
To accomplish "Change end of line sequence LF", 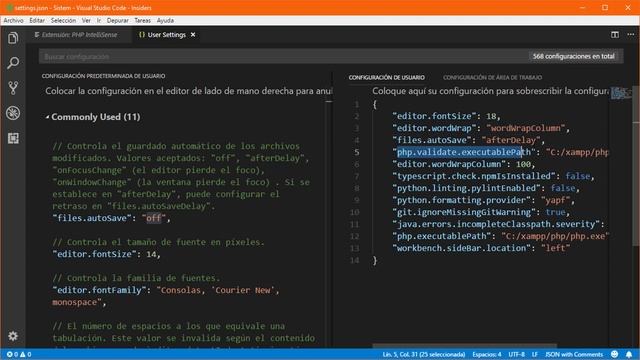I will point(535,354).
